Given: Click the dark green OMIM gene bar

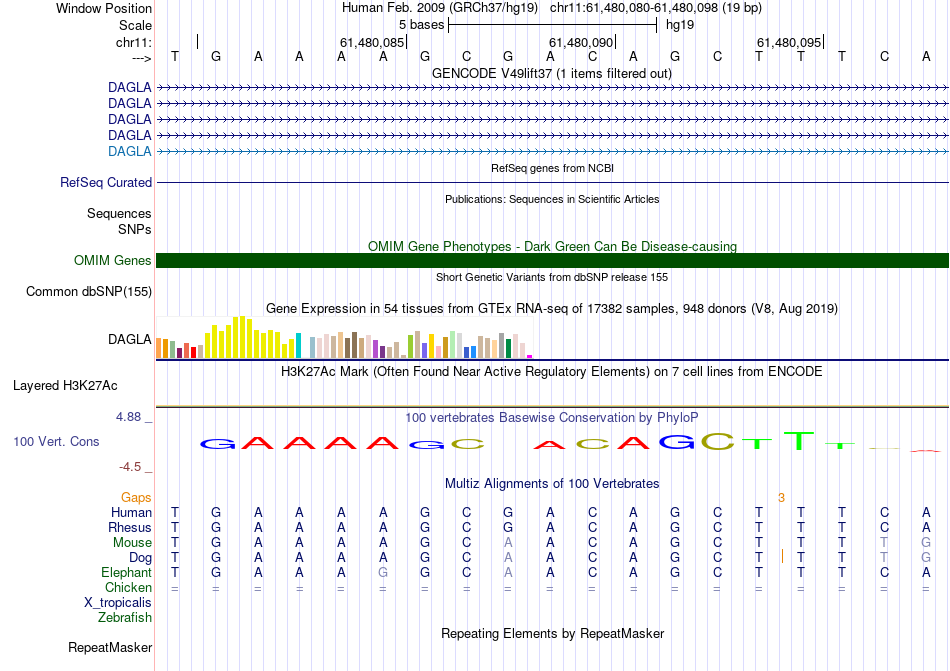Looking at the screenshot, I should [x=552, y=260].
